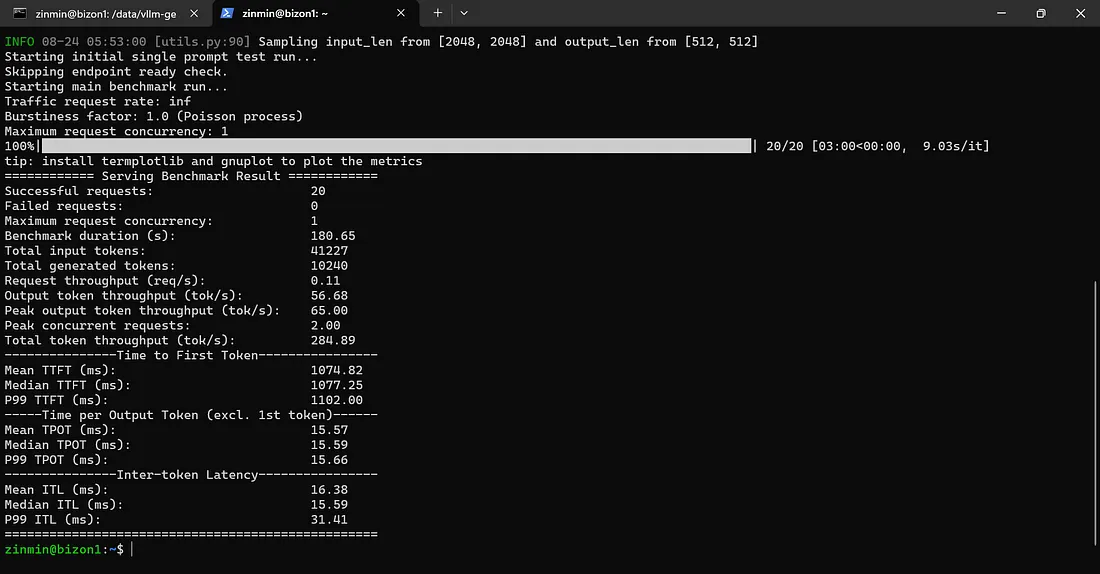Click the P99 ITL value 31.41
This screenshot has width=1100, height=574.
tap(329, 520)
